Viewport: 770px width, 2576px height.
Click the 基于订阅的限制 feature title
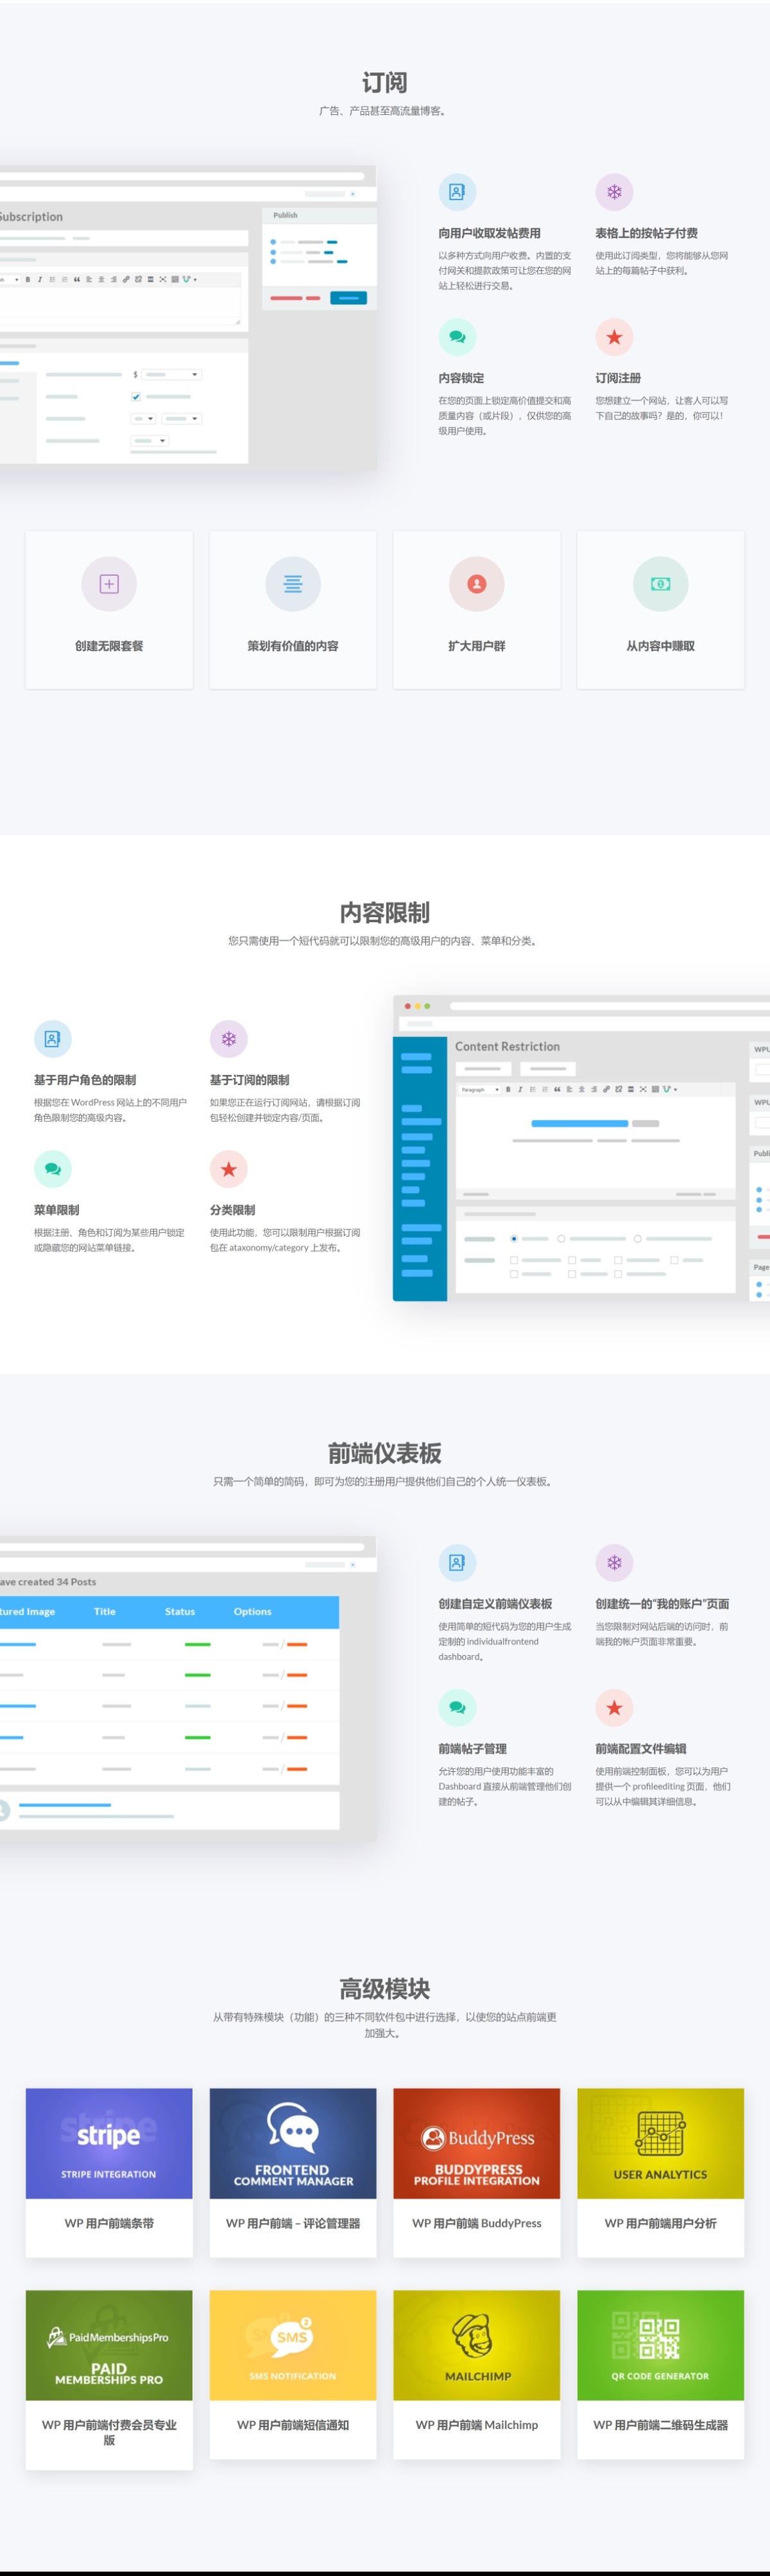[x=249, y=1080]
